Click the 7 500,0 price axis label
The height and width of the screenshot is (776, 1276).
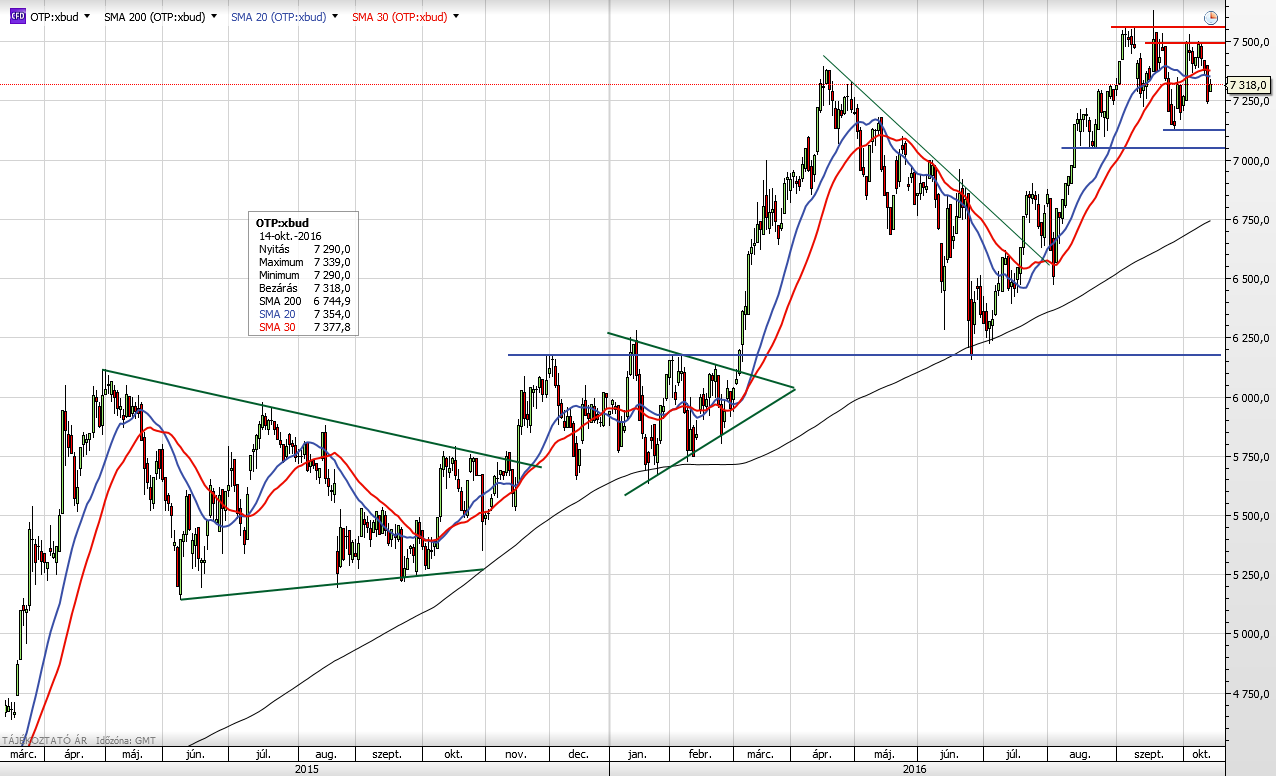[1251, 42]
